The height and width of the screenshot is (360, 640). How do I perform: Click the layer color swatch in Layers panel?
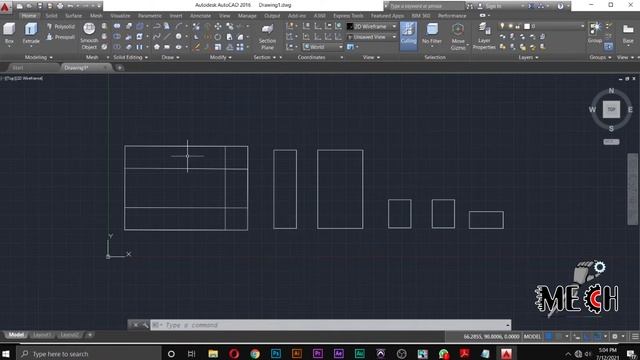point(527,26)
